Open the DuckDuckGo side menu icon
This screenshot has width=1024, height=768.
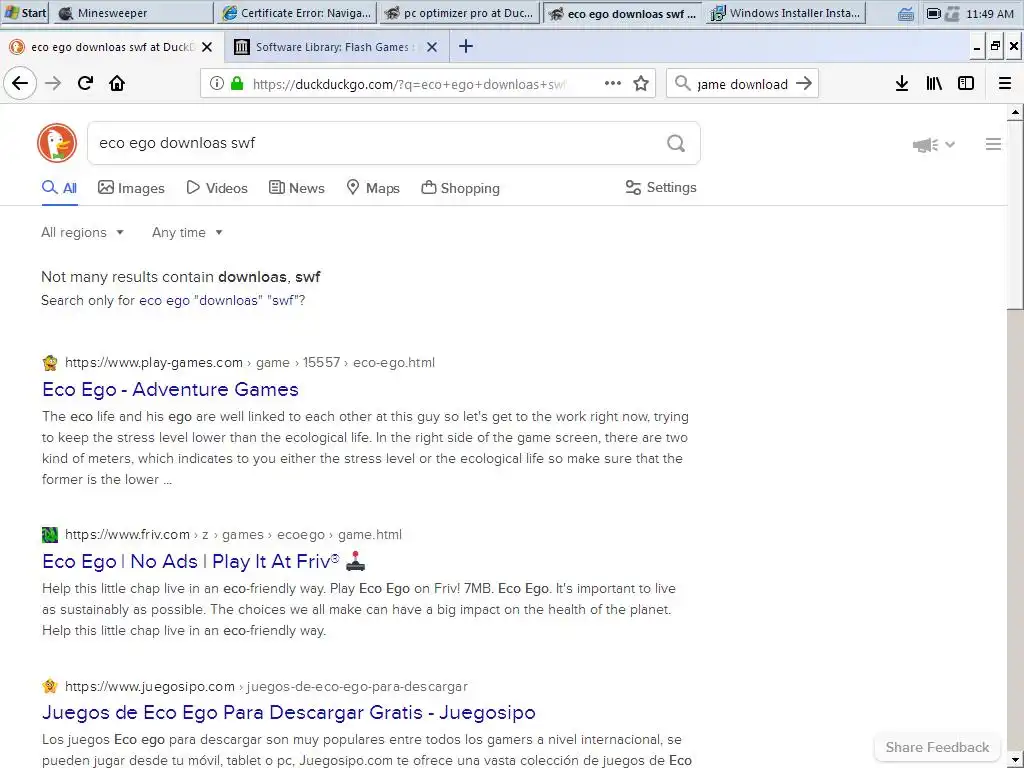coord(993,144)
